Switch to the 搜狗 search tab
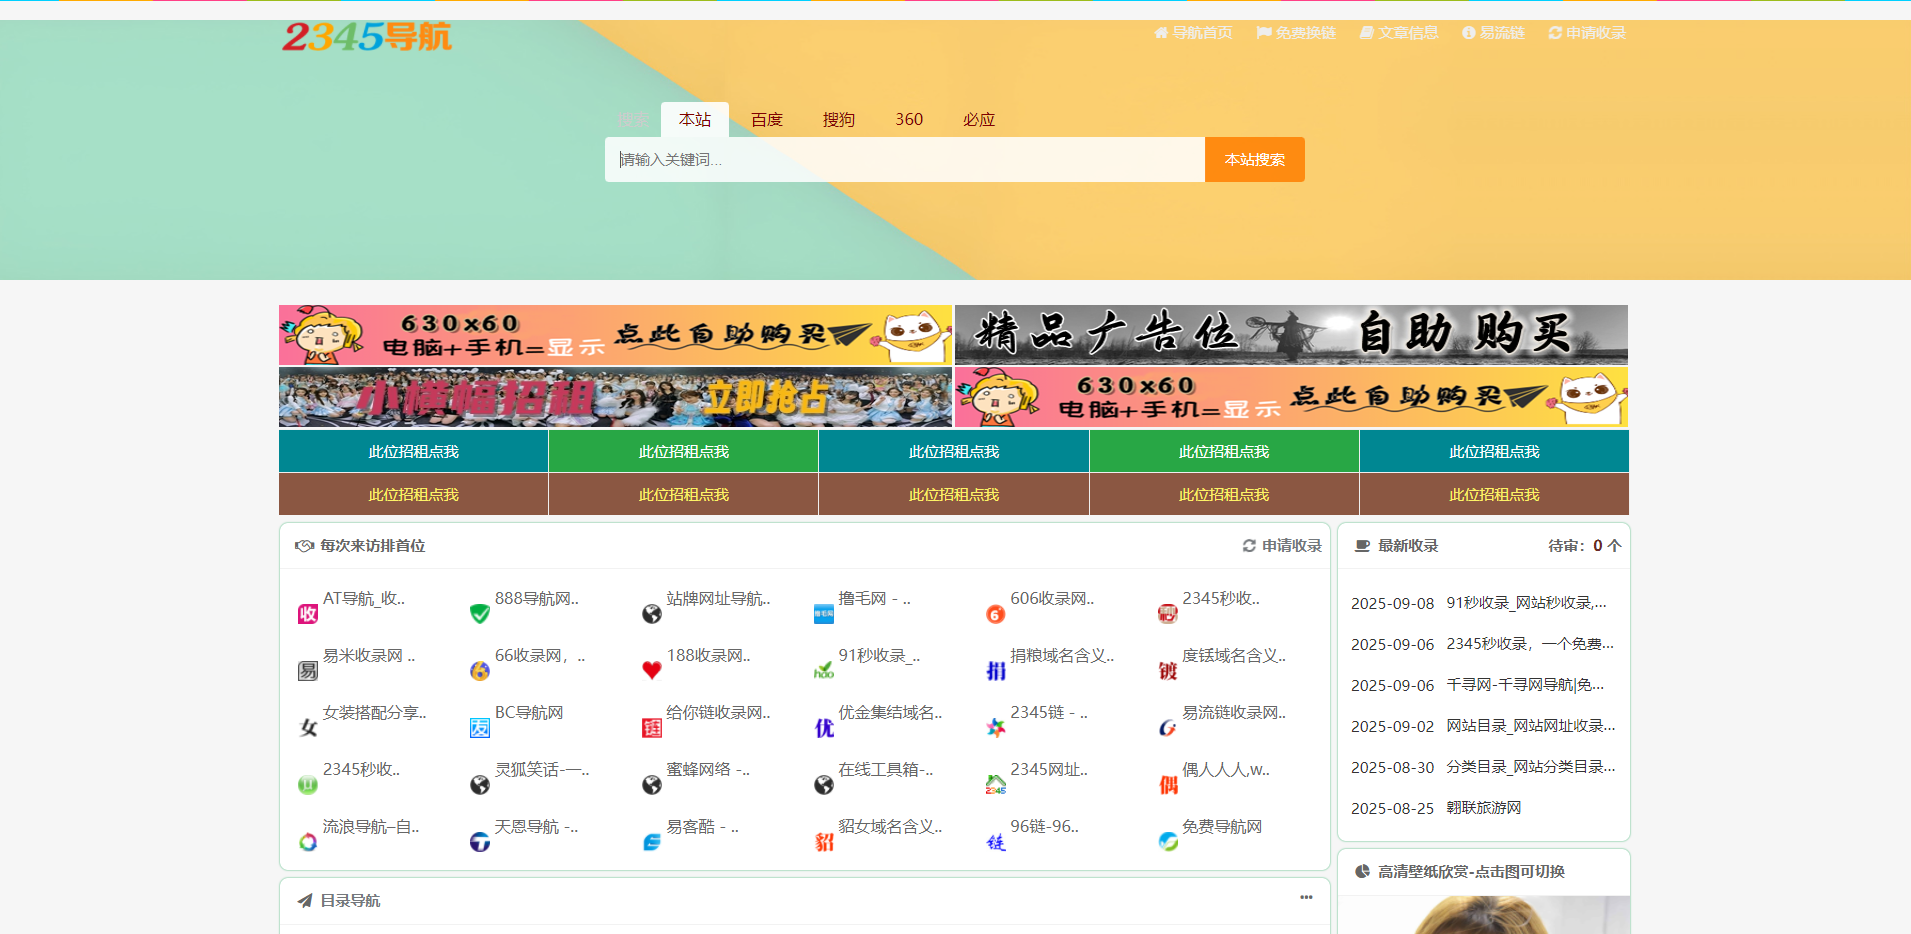This screenshot has height=934, width=1911. coord(839,120)
